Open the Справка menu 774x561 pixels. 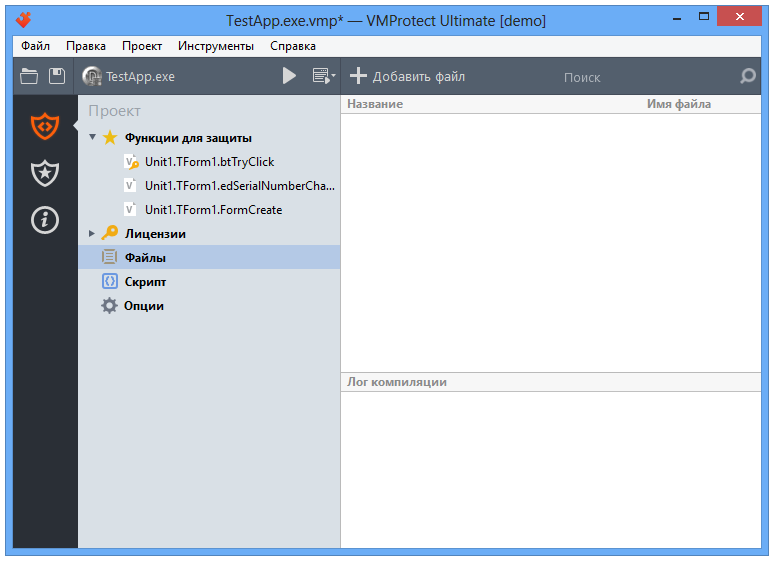point(293,46)
